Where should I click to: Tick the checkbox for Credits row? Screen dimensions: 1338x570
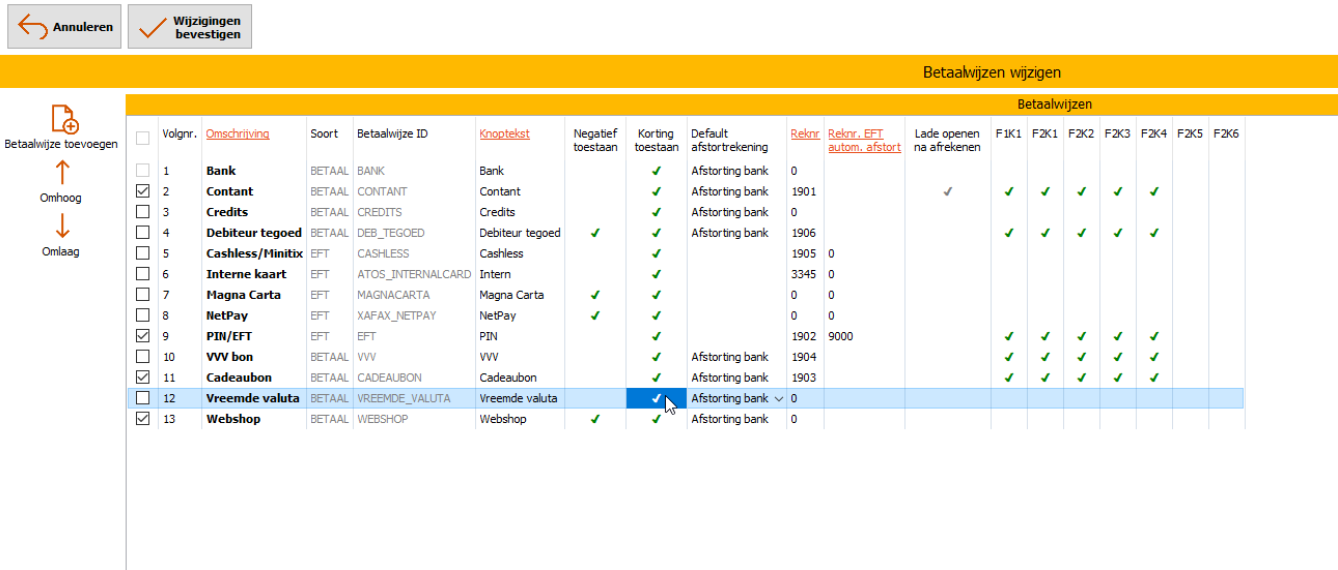click(143, 212)
